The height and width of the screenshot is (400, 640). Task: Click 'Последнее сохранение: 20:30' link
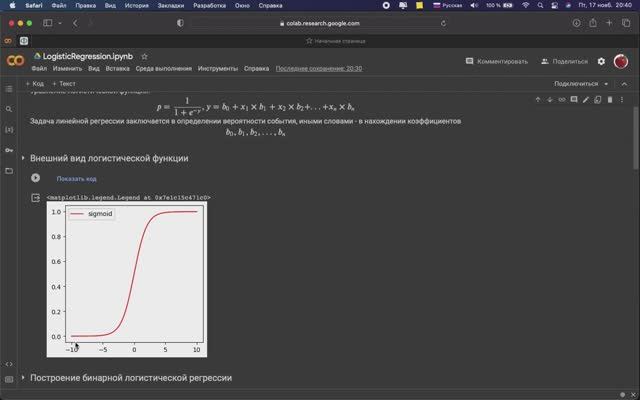point(319,69)
